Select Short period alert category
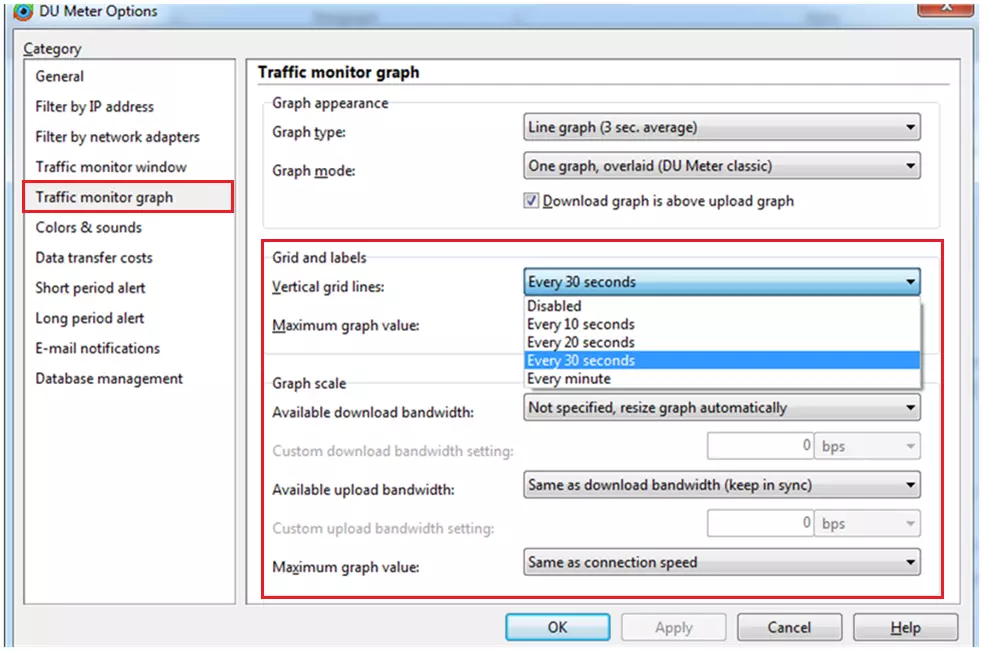 click(90, 288)
